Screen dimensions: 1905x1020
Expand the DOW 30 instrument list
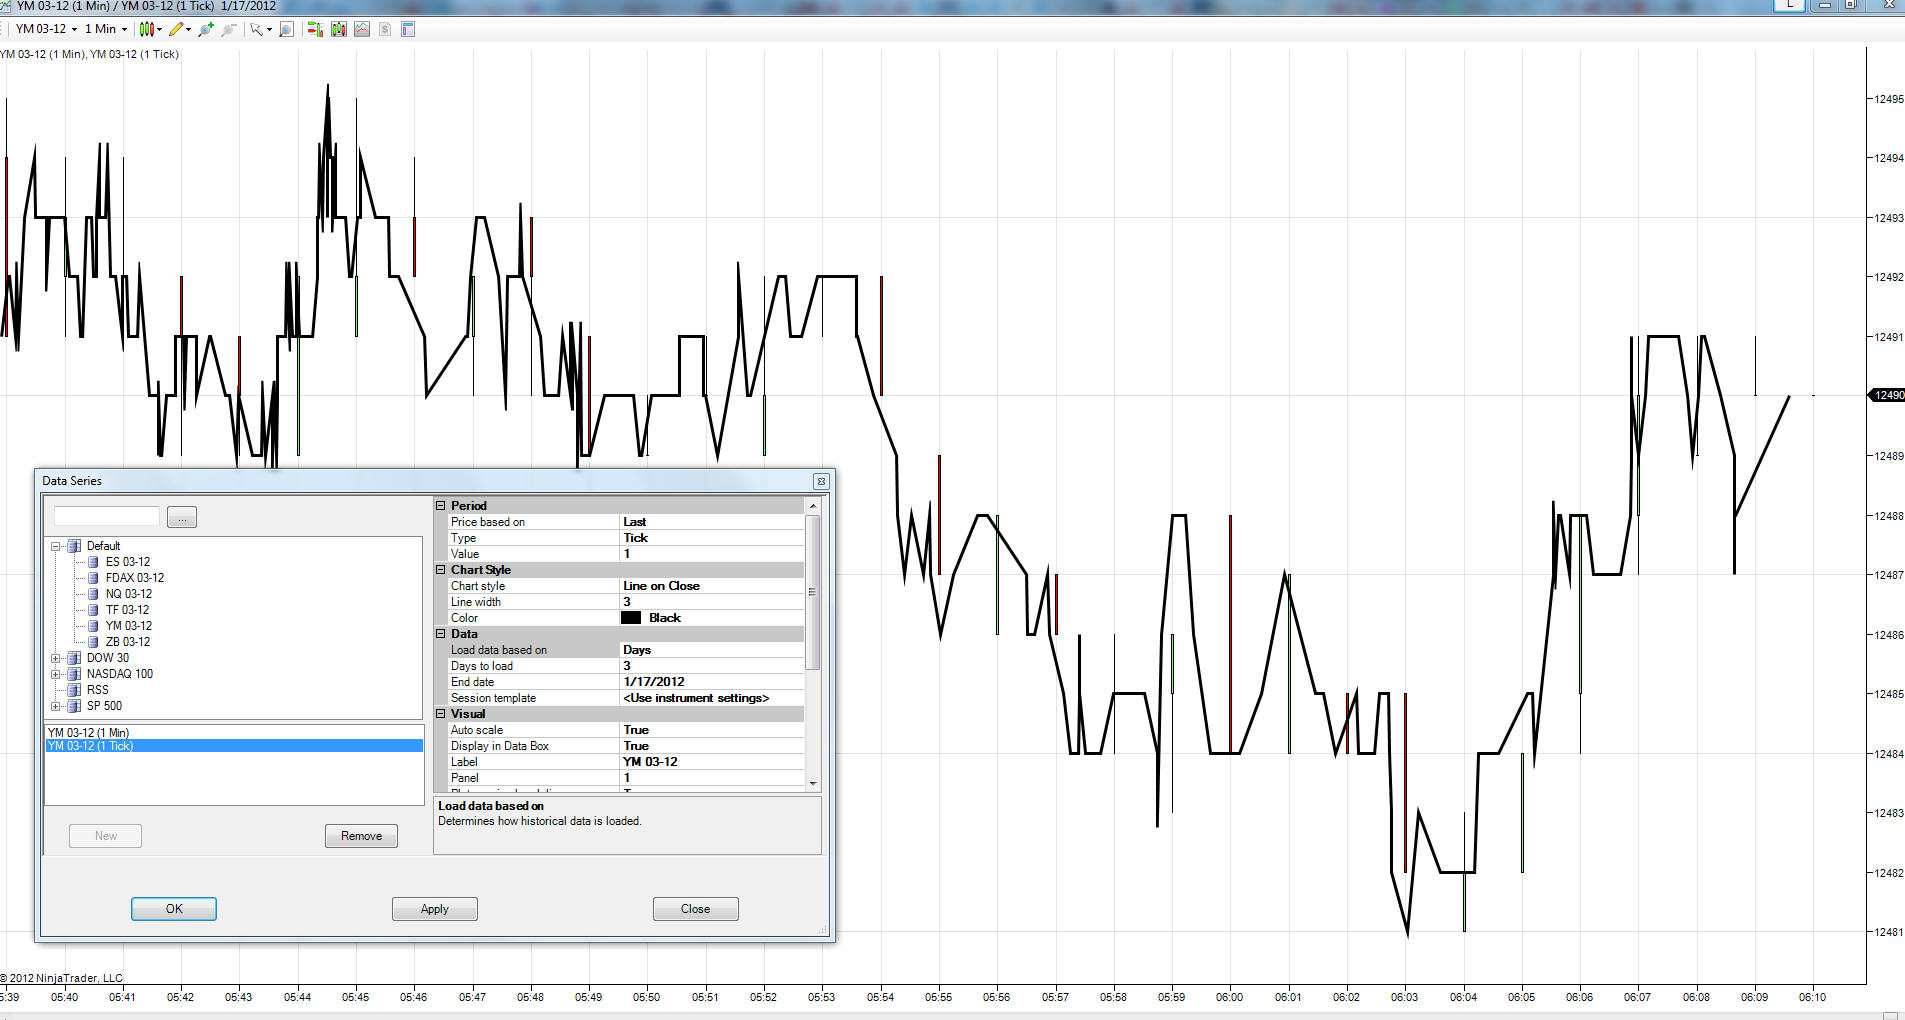(56, 658)
